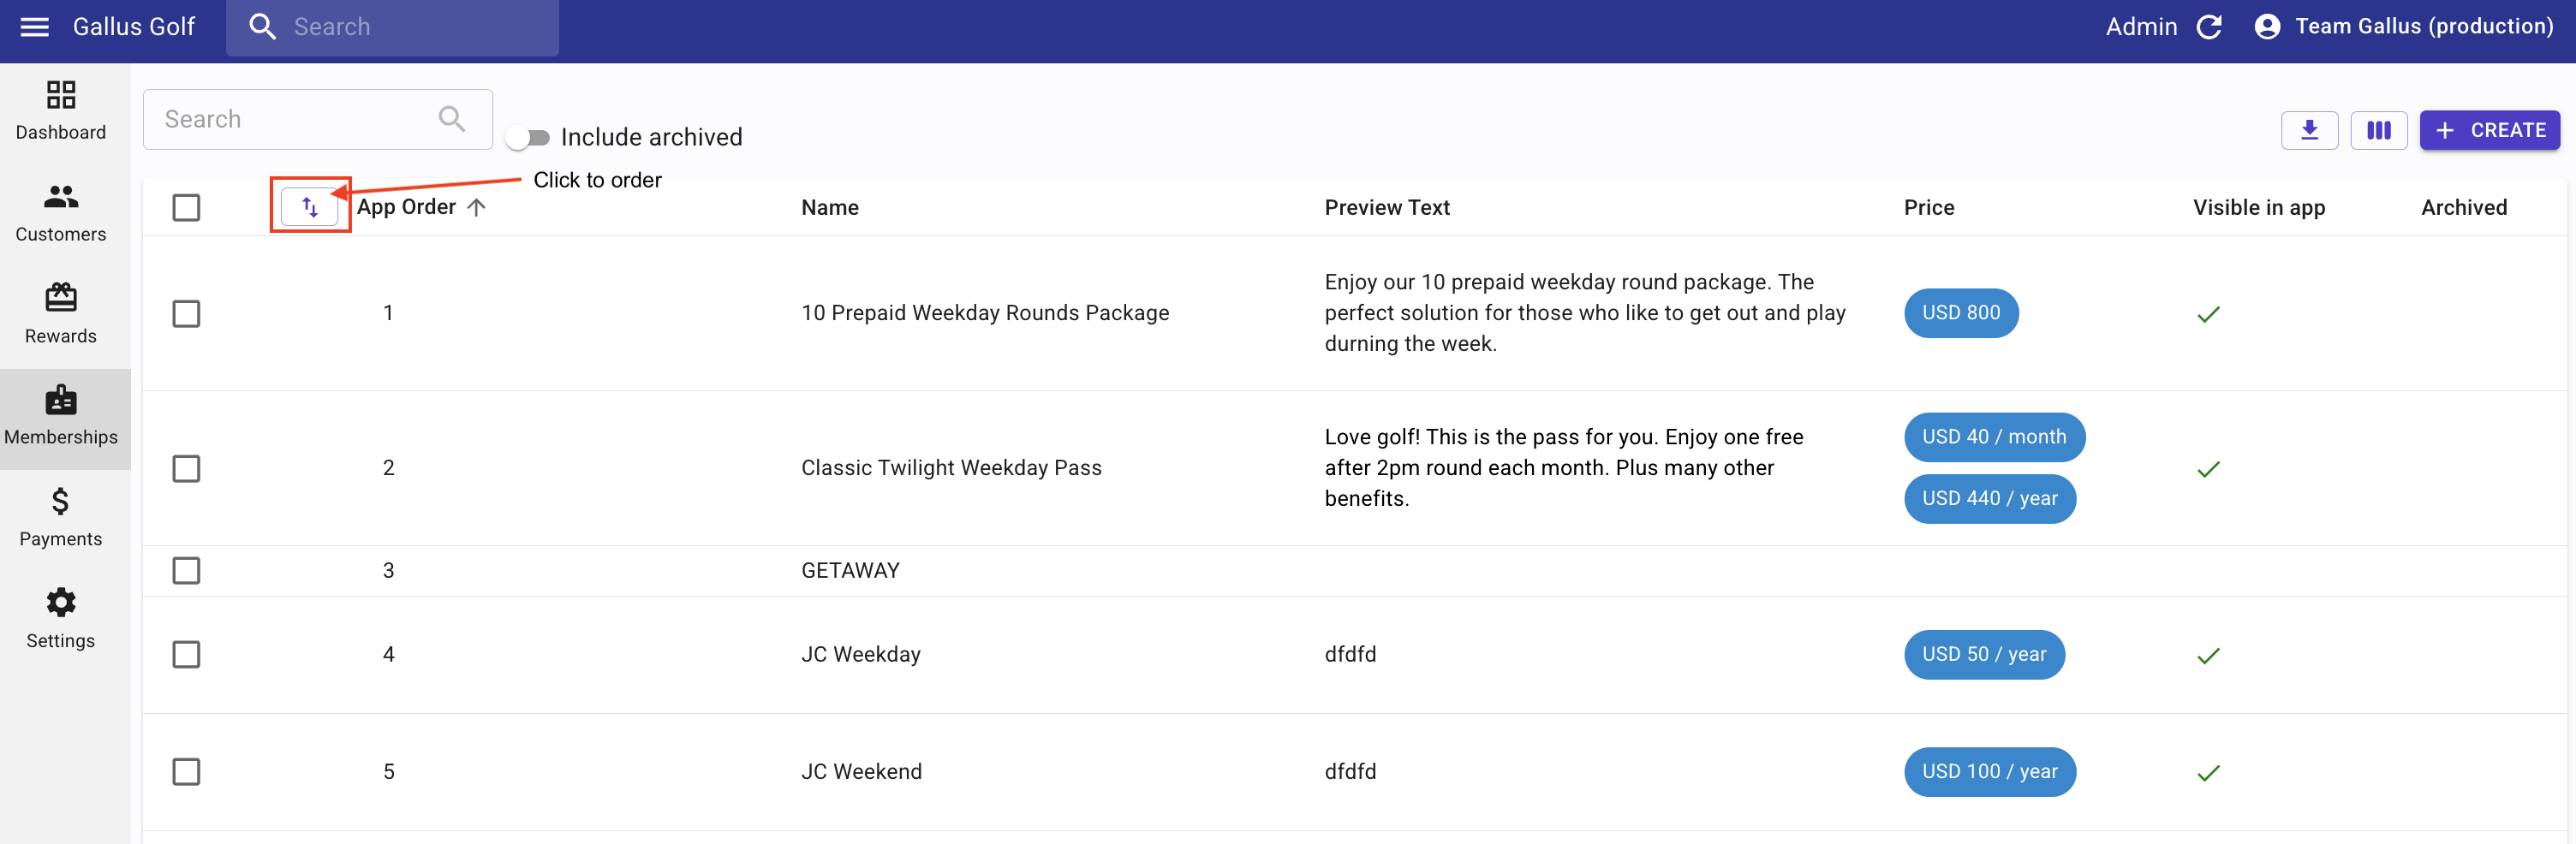Navigate to Payments page

(61, 517)
